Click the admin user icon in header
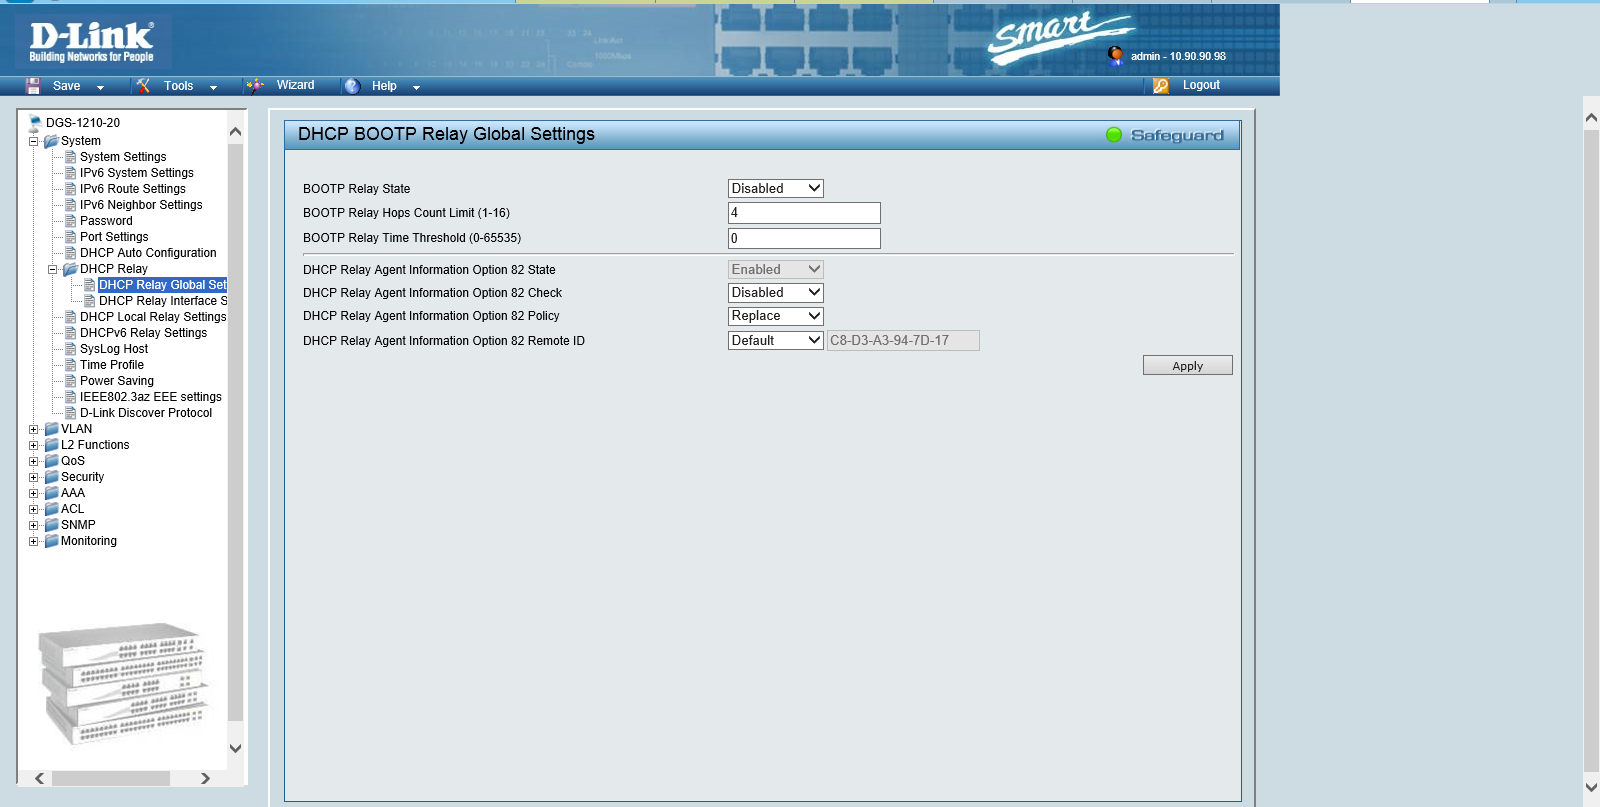The height and width of the screenshot is (807, 1600). (x=1115, y=55)
